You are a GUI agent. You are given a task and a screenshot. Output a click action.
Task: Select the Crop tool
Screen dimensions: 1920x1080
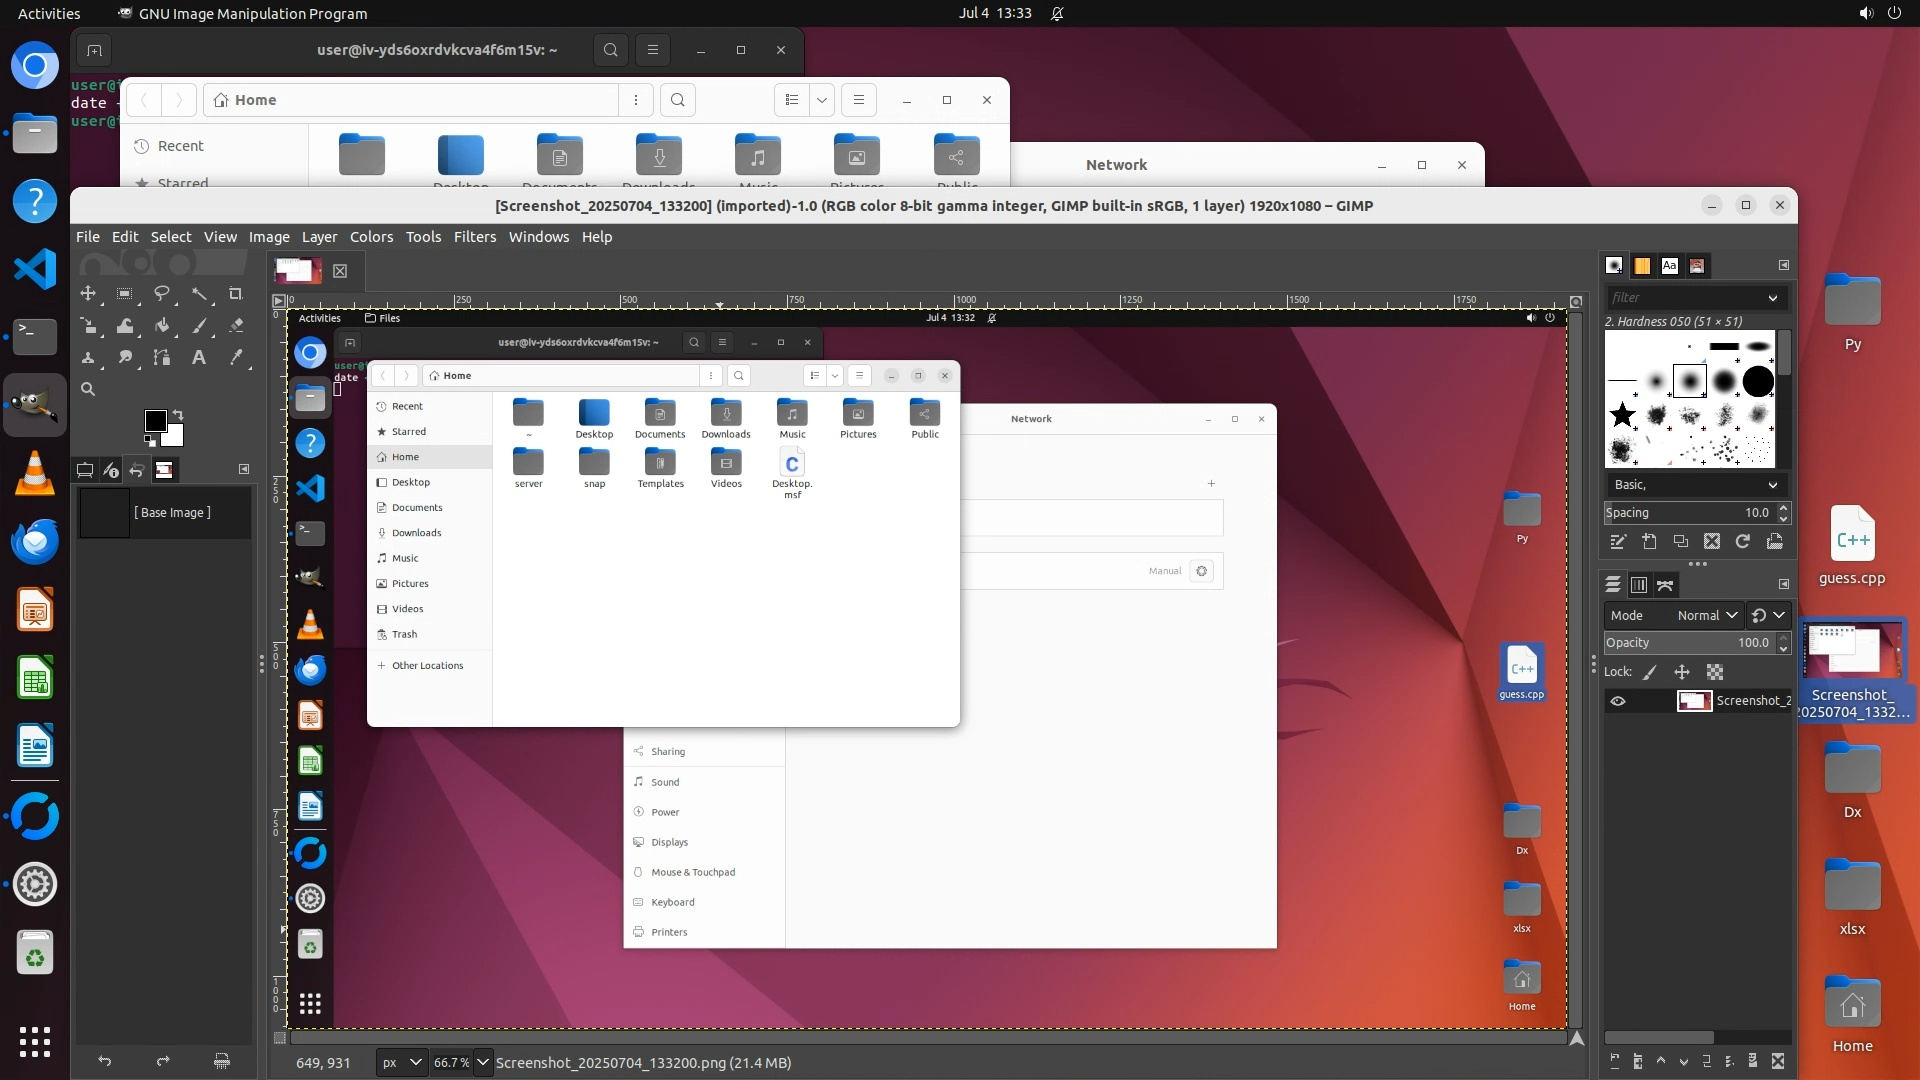tap(236, 294)
